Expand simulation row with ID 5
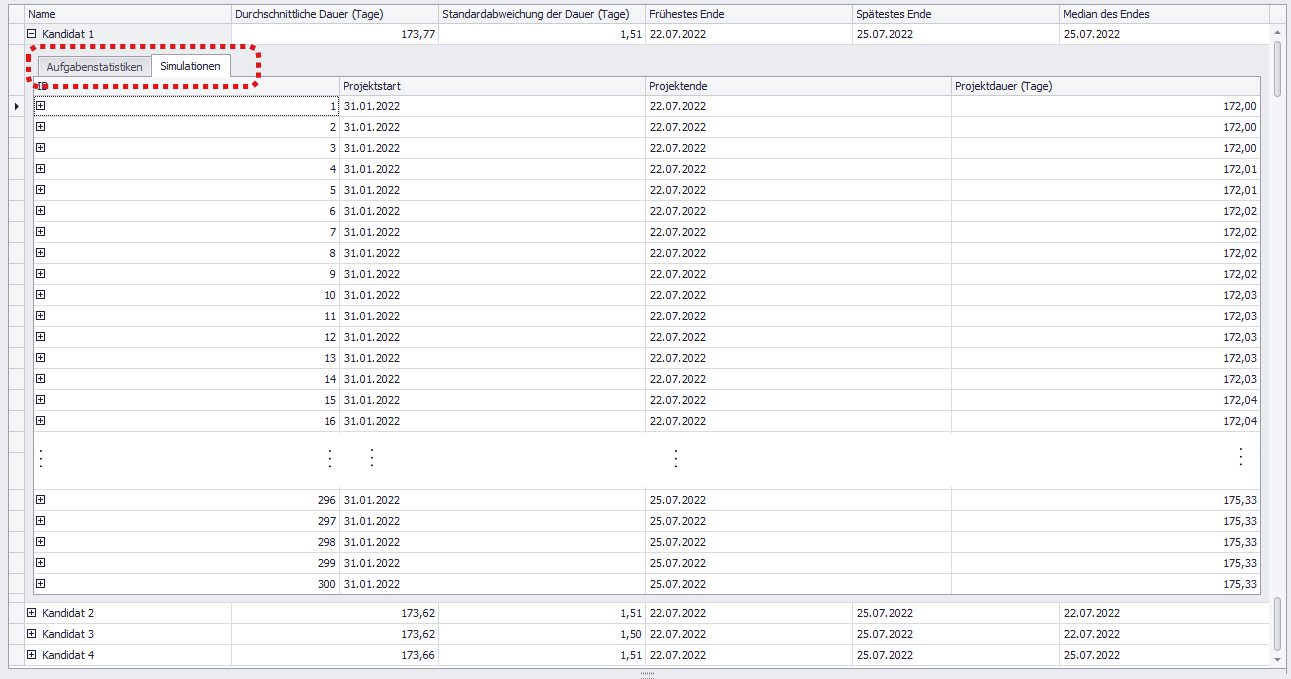1291x679 pixels. coord(41,190)
